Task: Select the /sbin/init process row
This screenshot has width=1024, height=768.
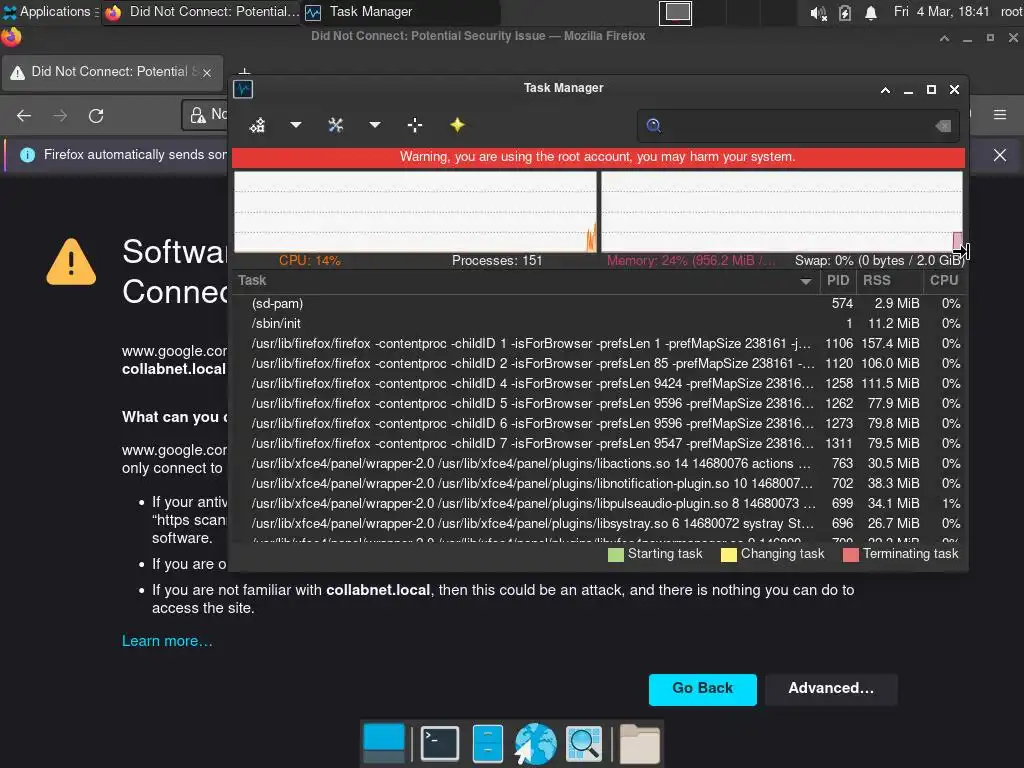Action: click(599, 323)
